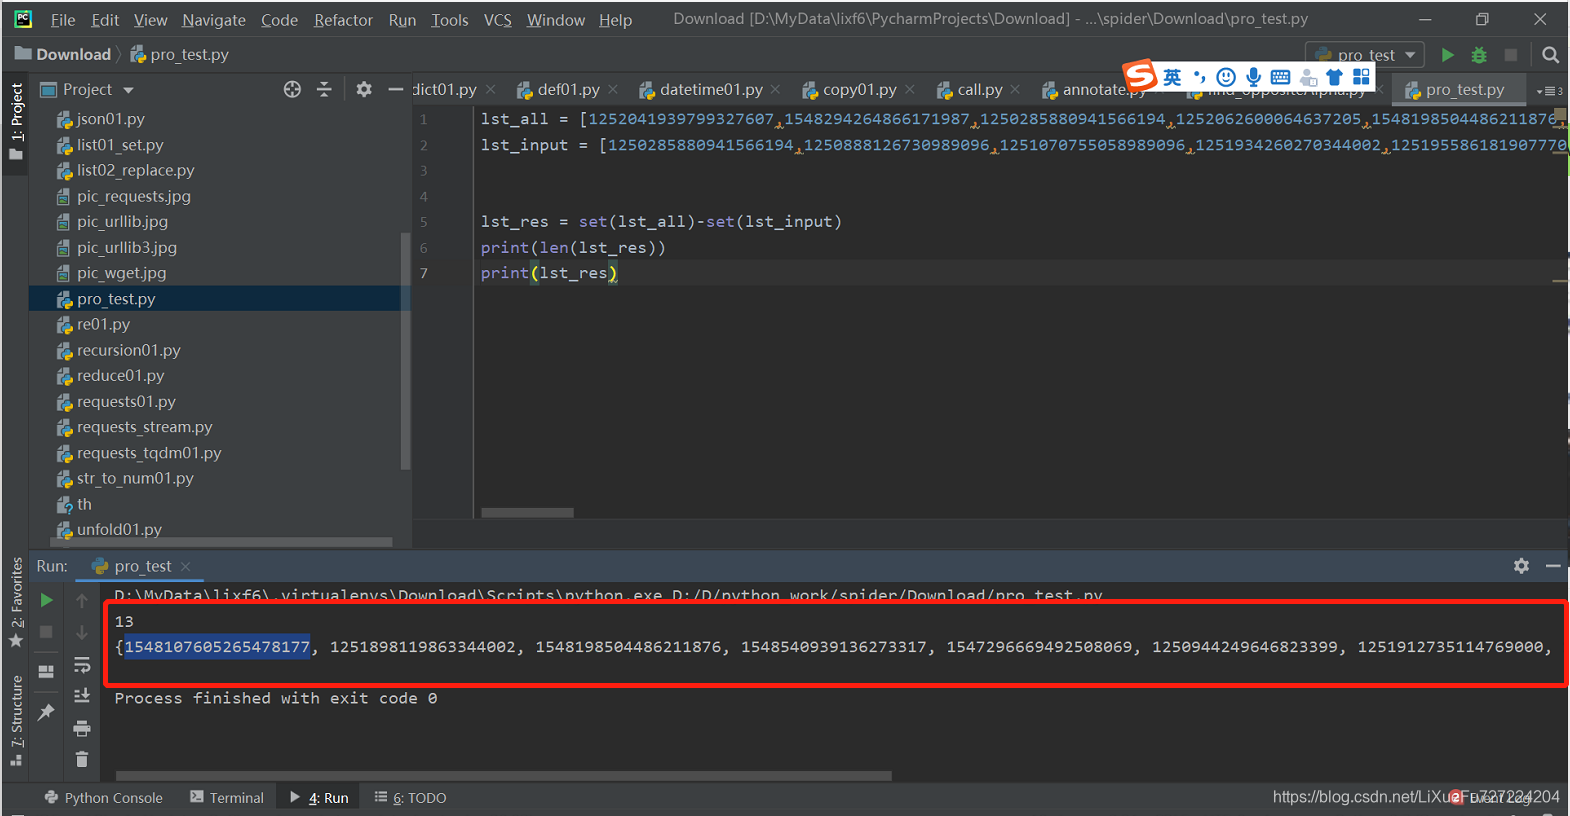Show hidden editor tabs list
Viewport: 1570px width, 816px height.
pos(1549,90)
